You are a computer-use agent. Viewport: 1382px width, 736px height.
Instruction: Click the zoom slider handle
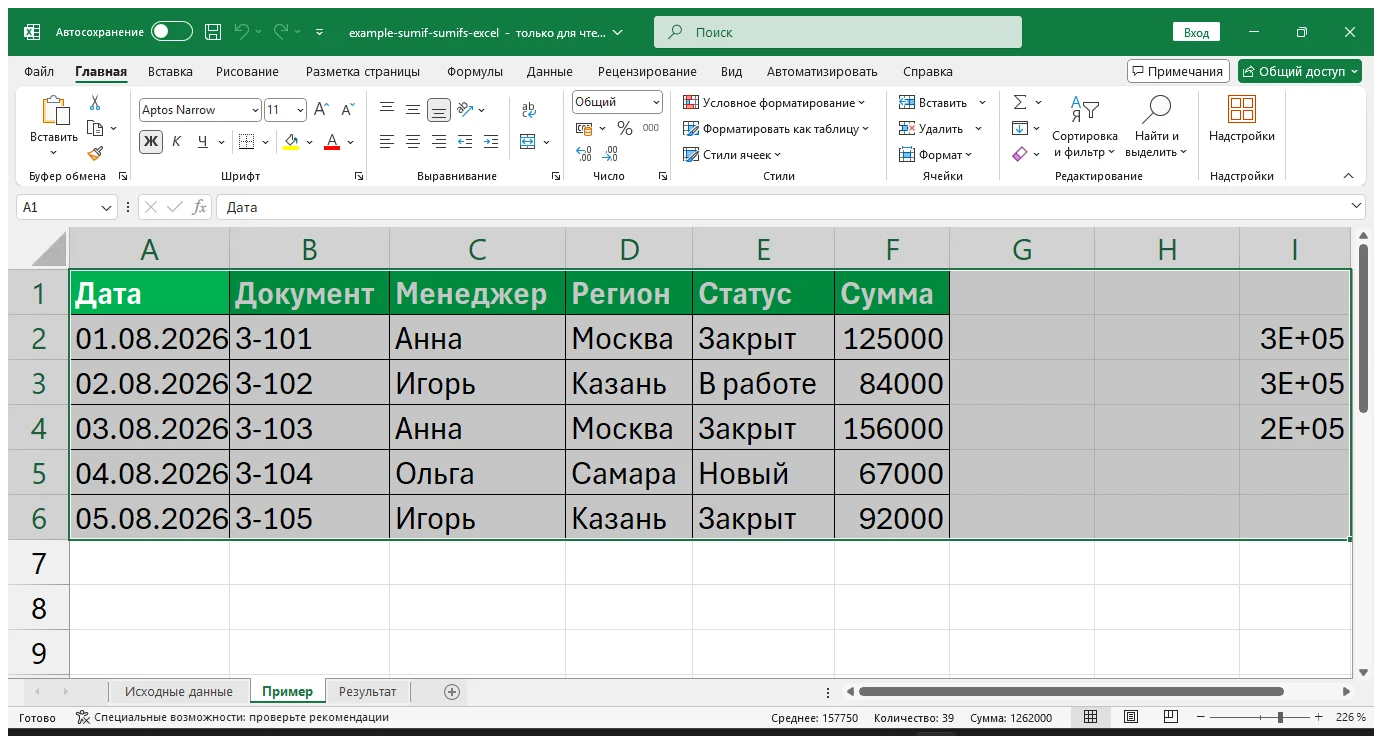pos(1281,717)
